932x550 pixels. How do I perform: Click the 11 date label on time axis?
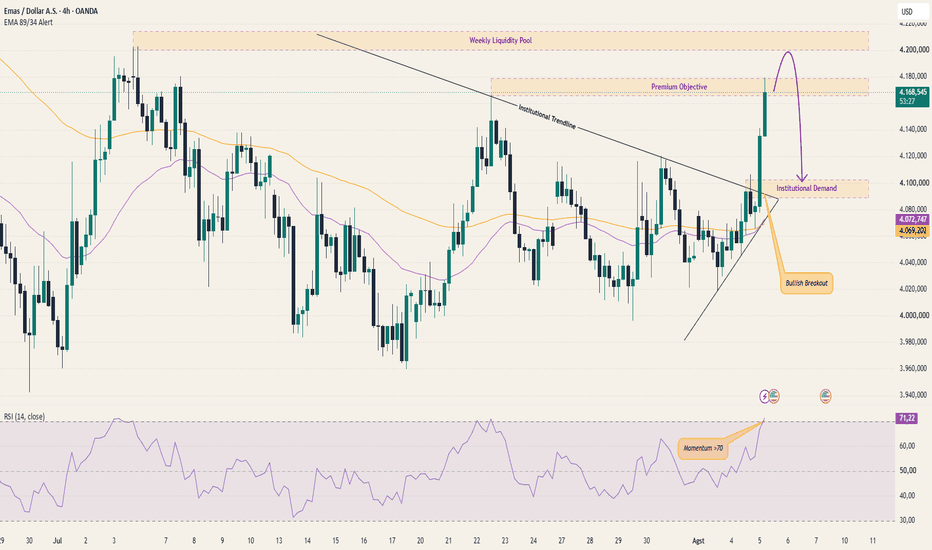872,540
